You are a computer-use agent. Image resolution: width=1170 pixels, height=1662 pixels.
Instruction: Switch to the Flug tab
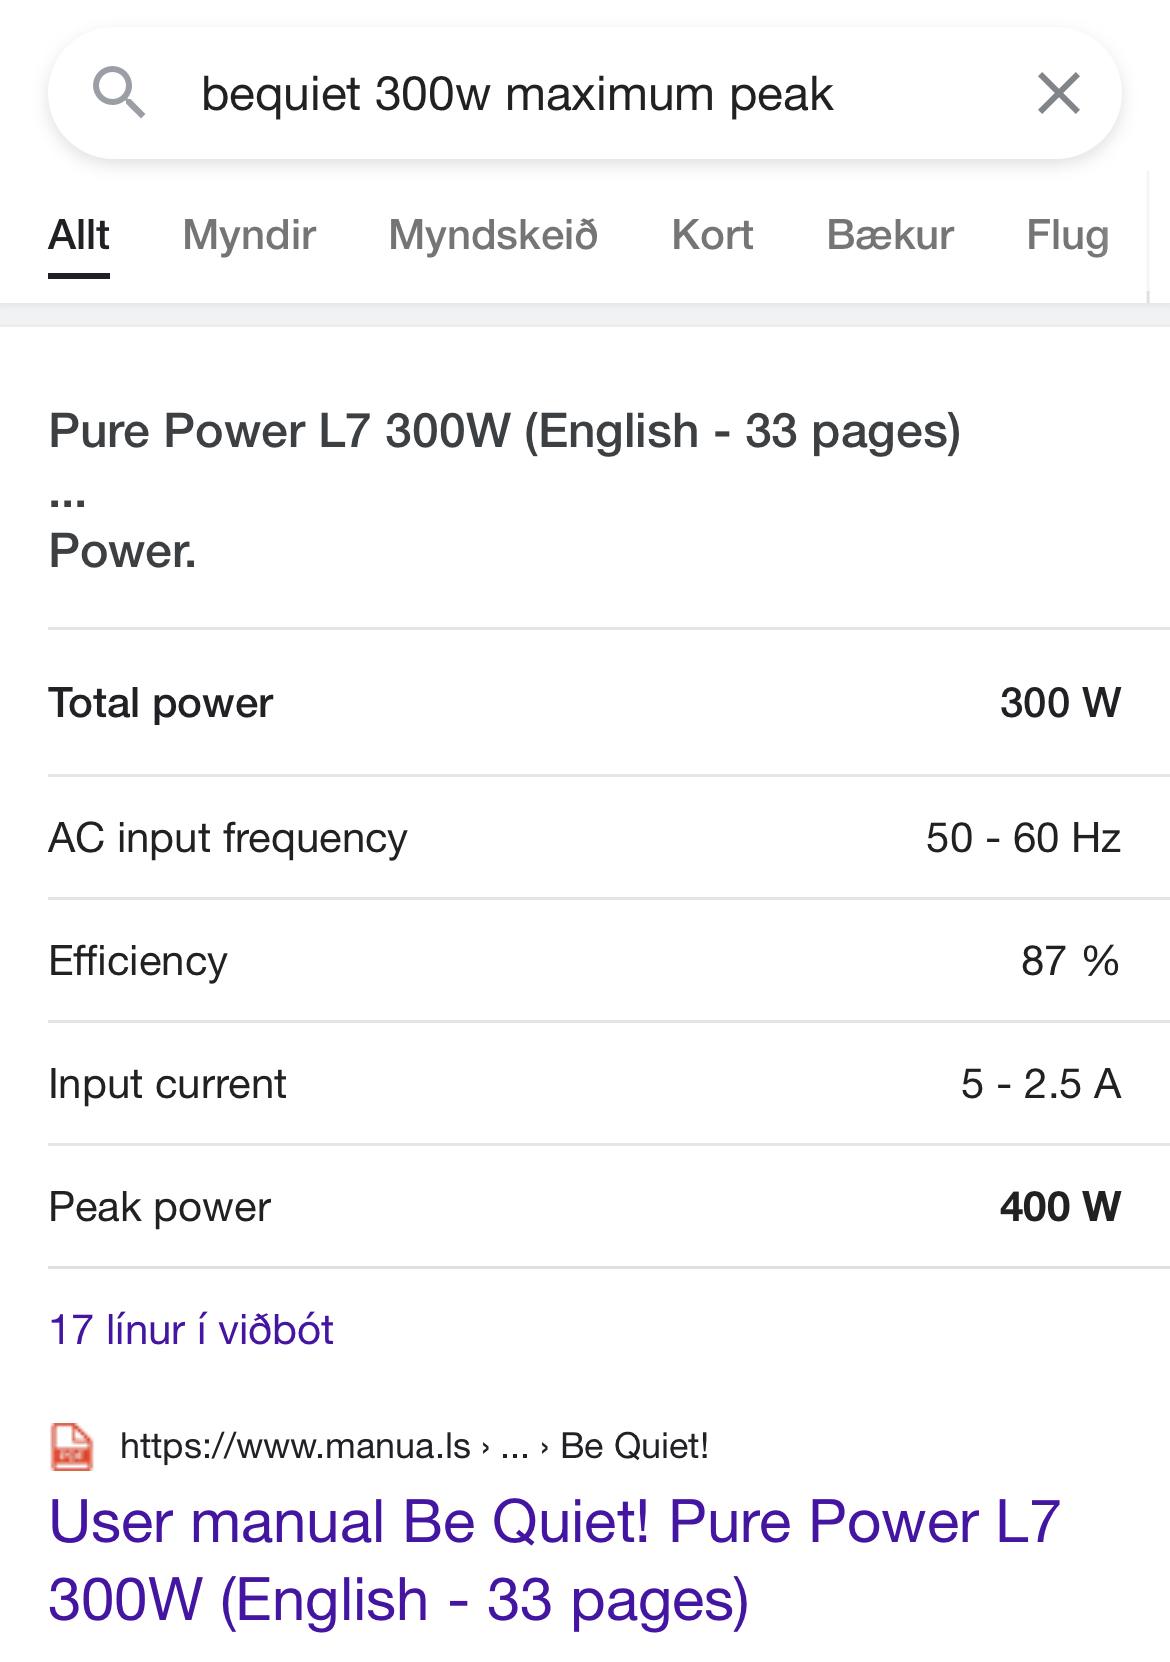(1067, 235)
